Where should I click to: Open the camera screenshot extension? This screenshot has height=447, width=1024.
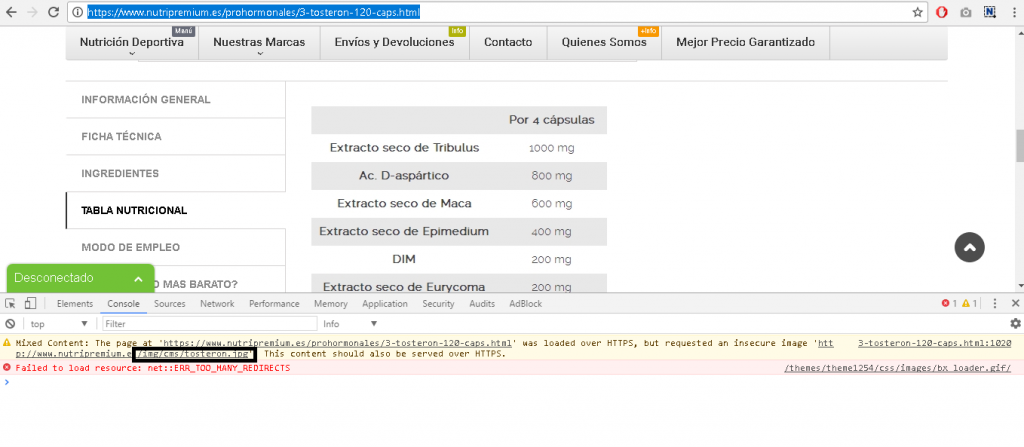click(965, 12)
